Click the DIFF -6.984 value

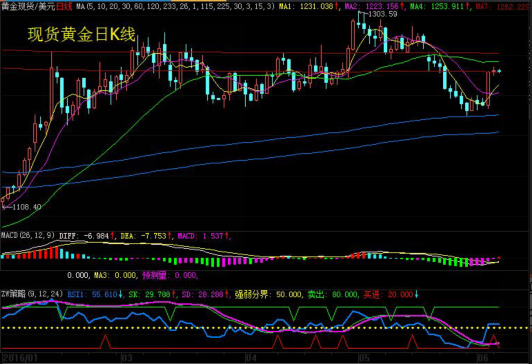86,236
